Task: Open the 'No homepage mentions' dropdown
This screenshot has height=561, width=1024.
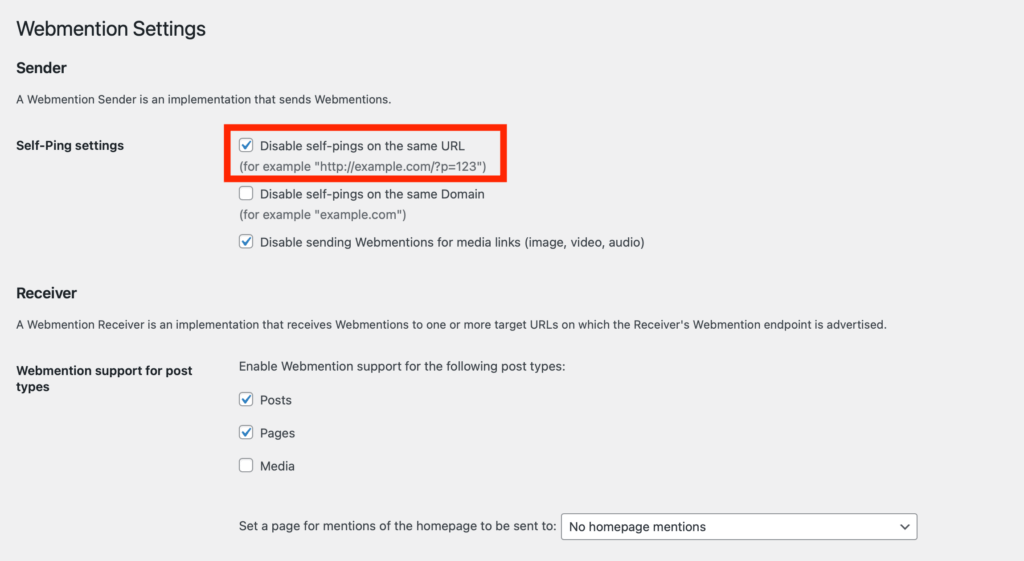Action: coord(738,527)
